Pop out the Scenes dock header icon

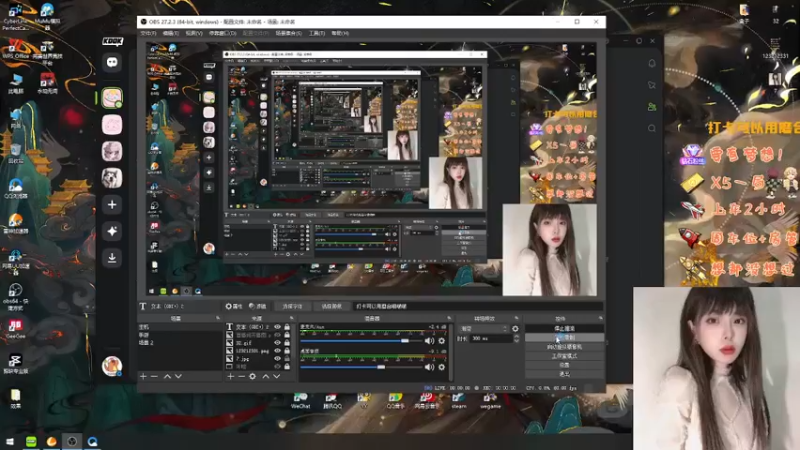point(218,318)
